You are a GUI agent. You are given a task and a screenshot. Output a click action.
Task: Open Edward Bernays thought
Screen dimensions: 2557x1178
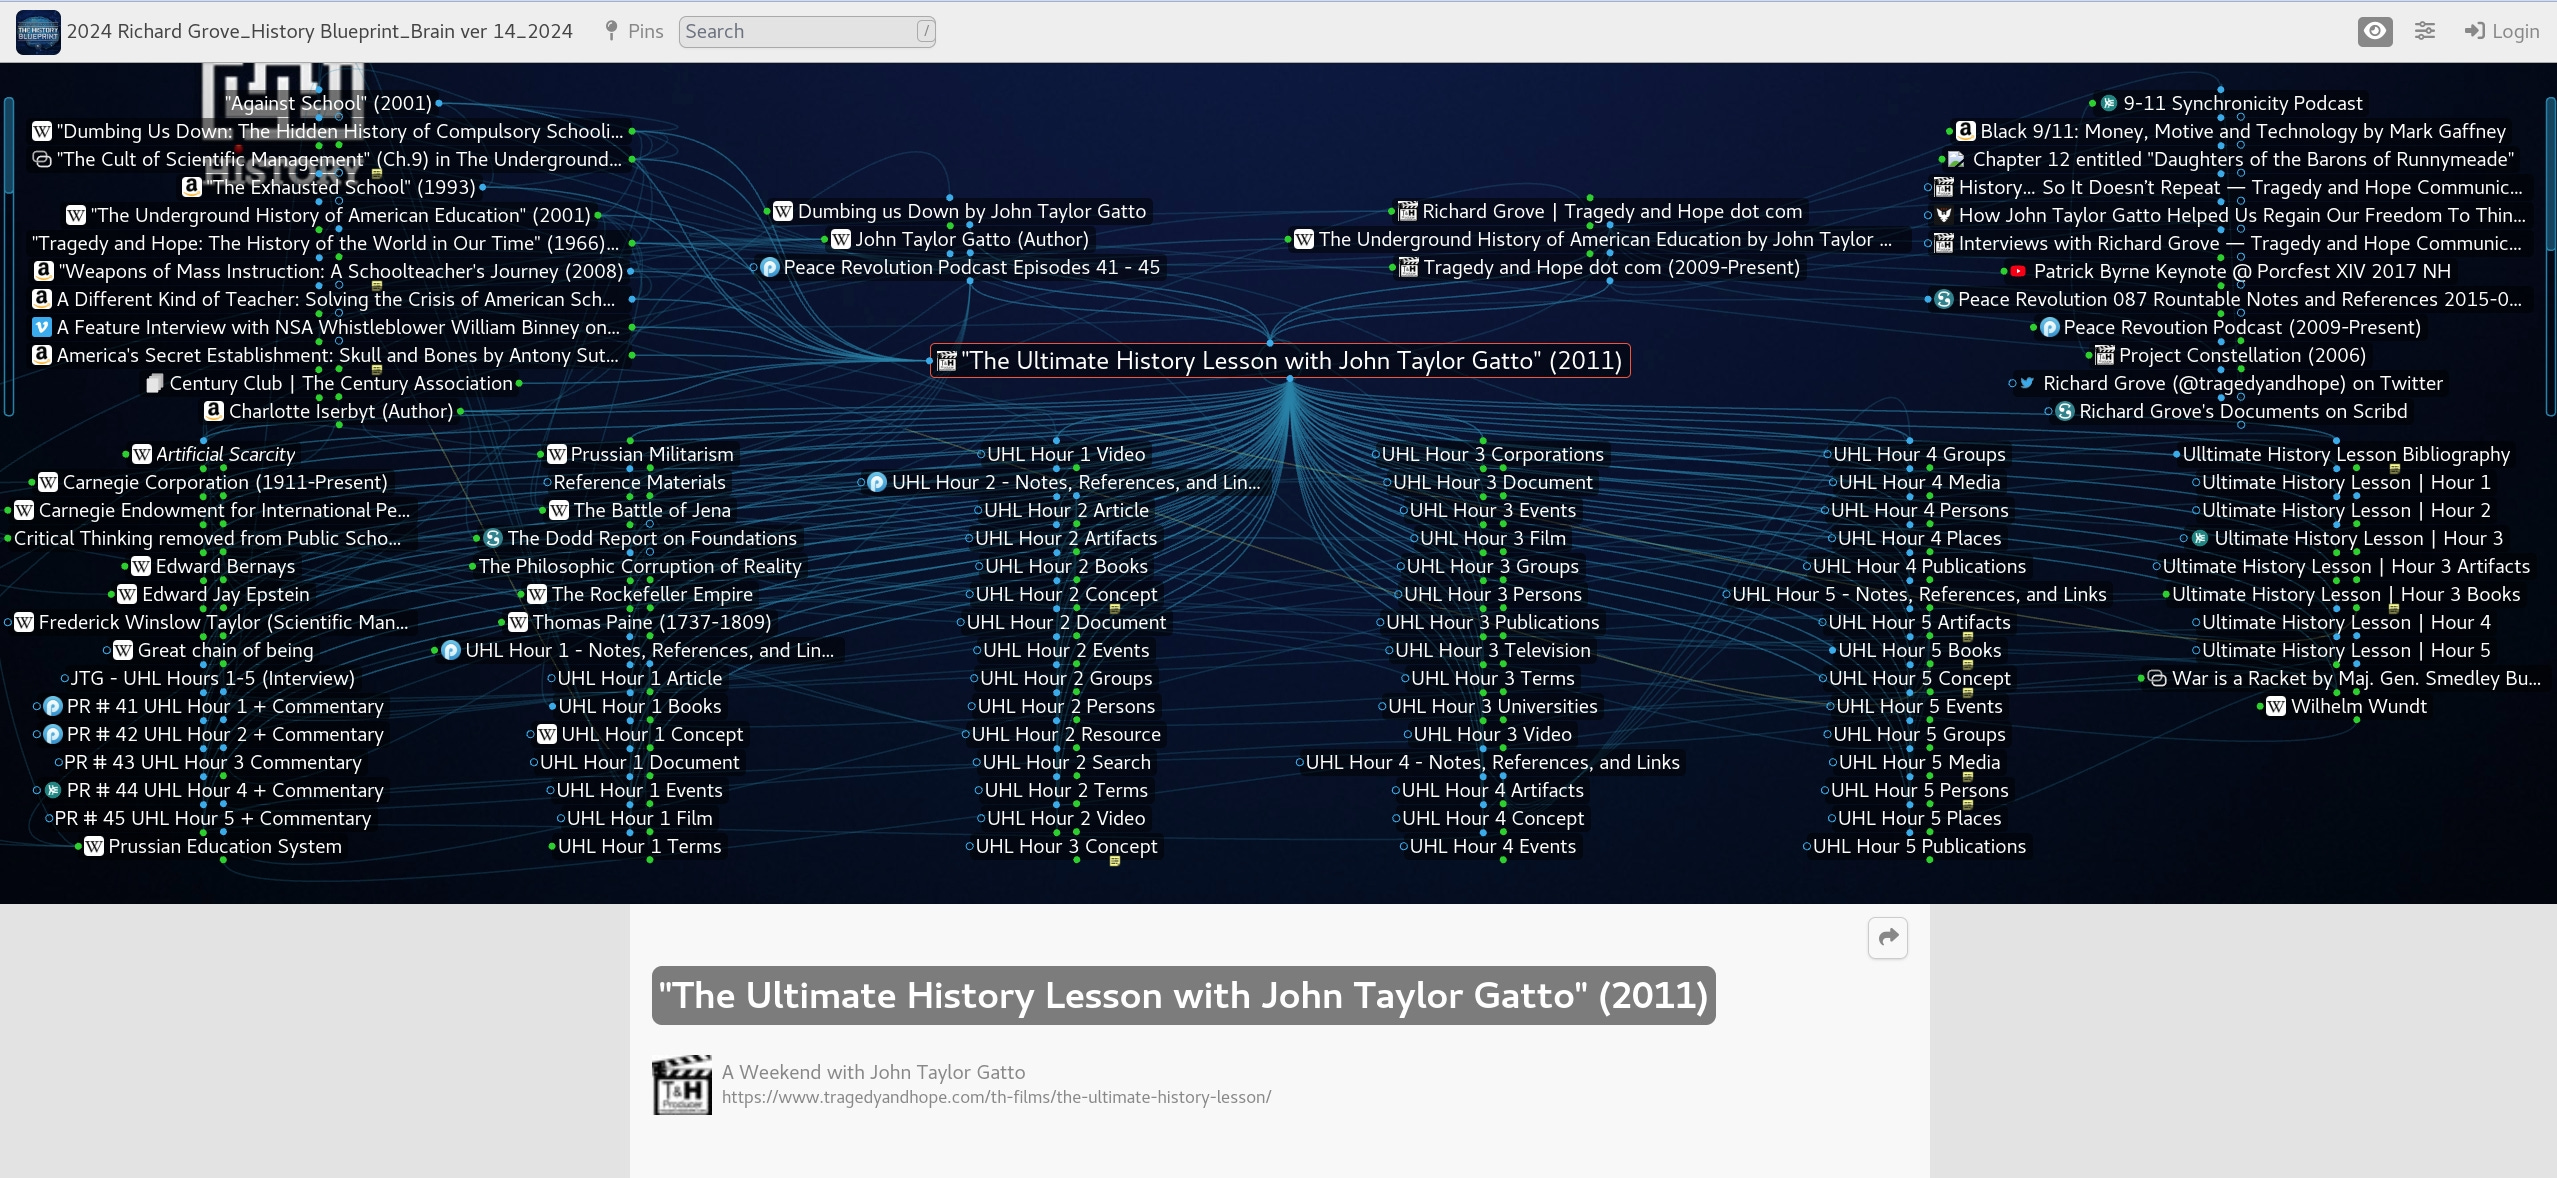coord(225,566)
